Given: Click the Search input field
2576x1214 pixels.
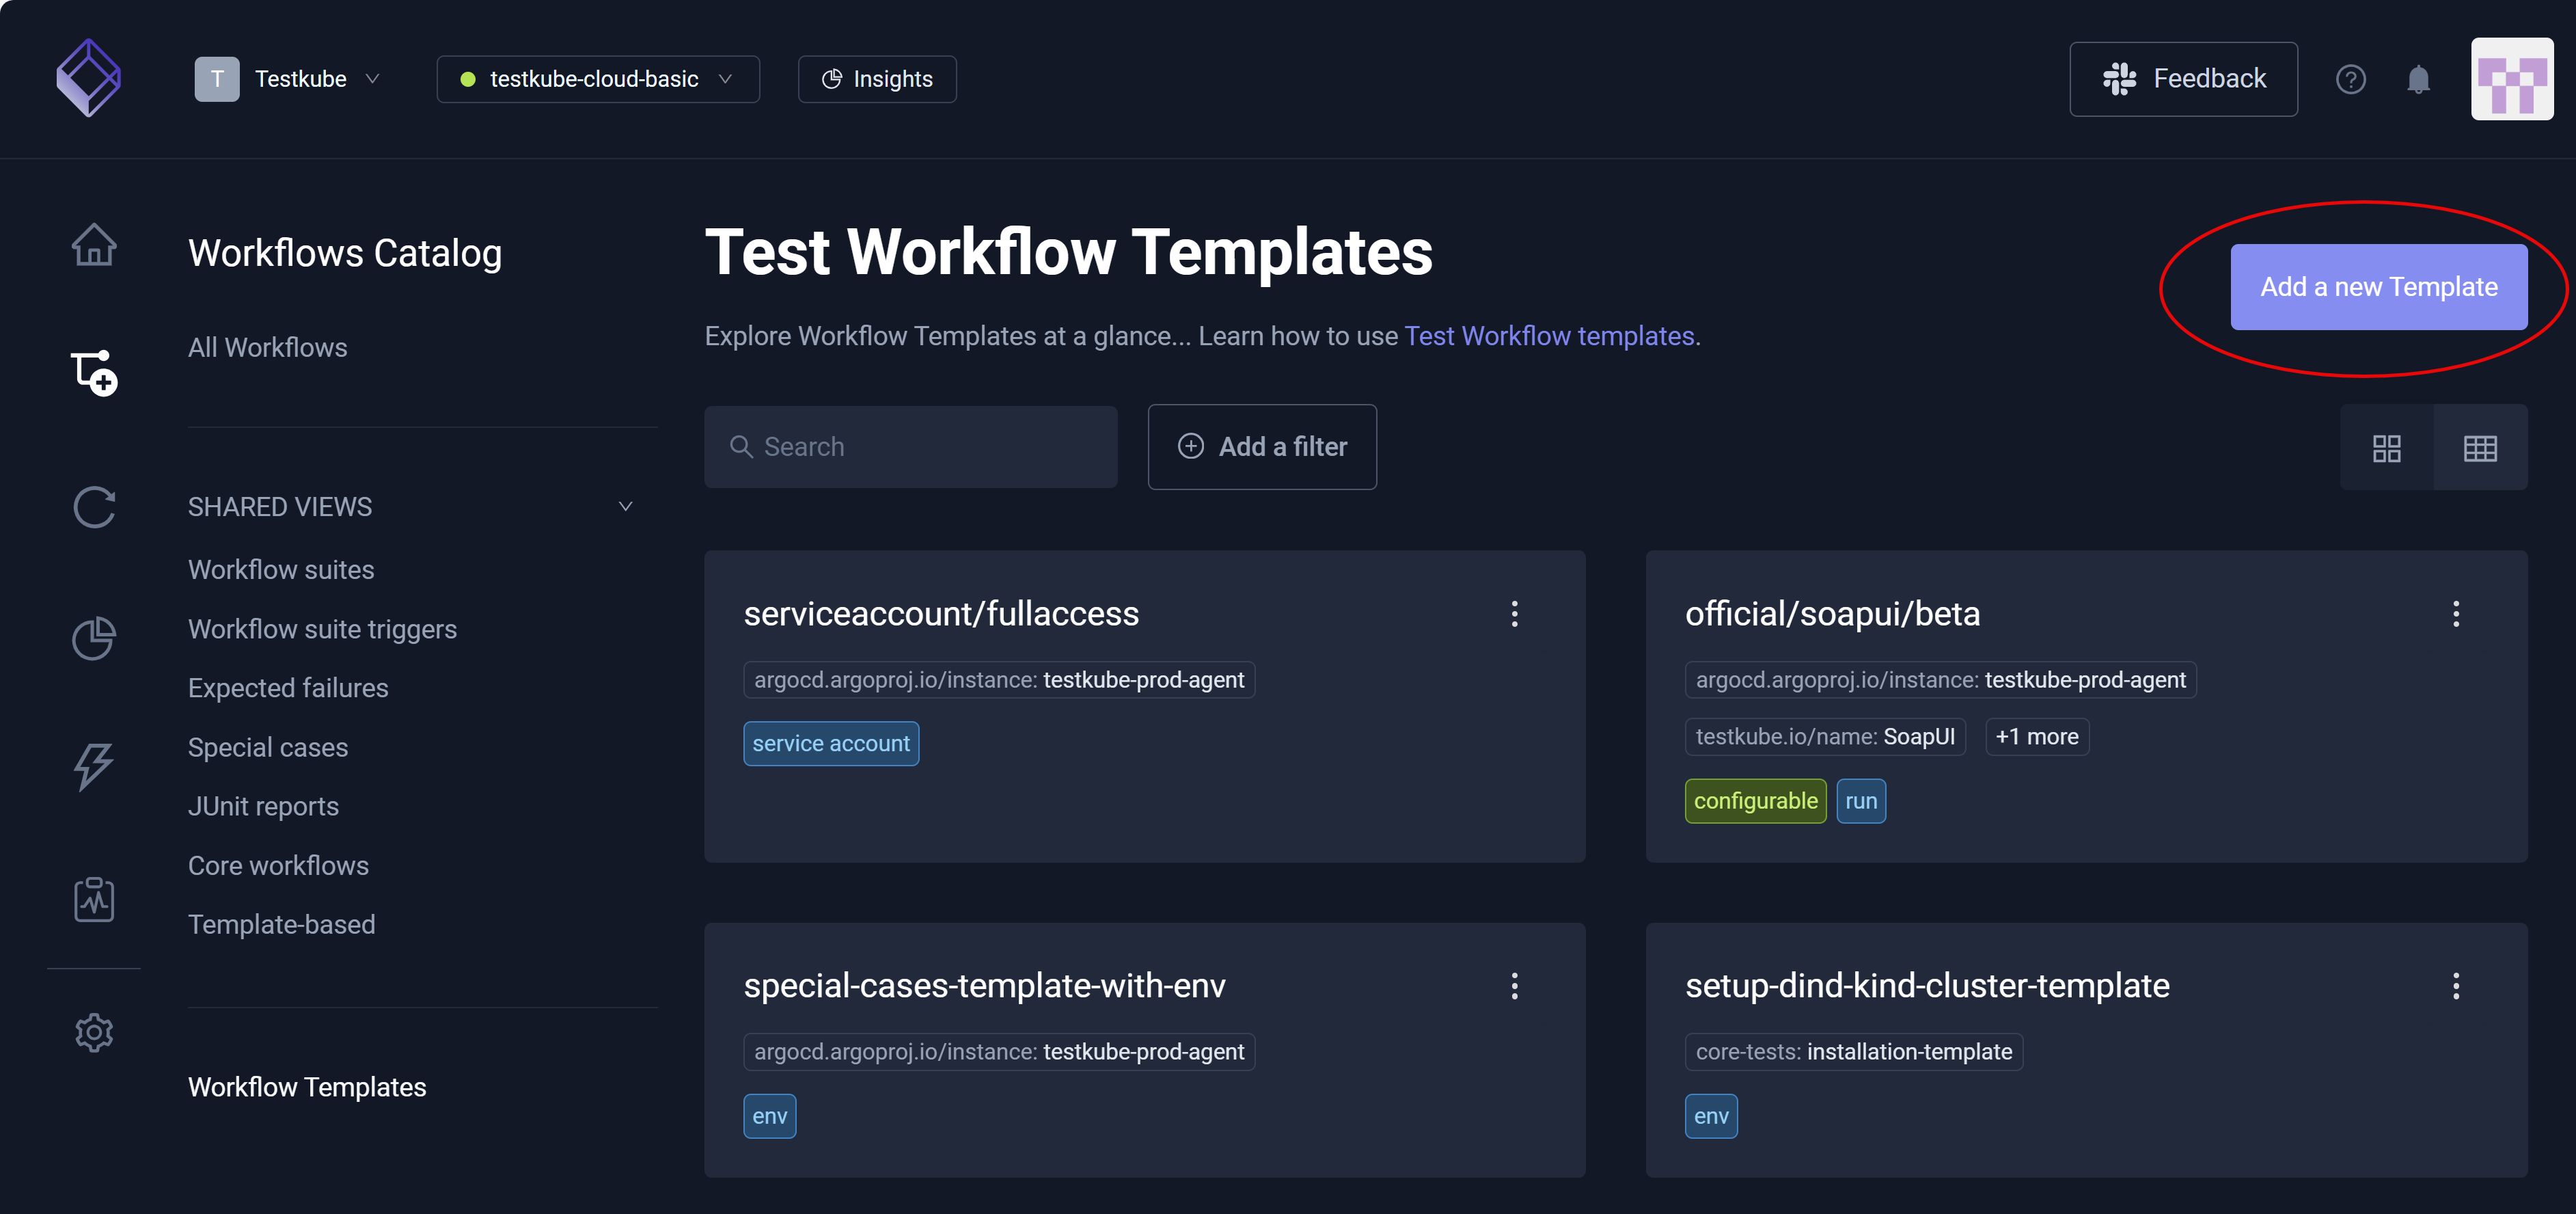Looking at the screenshot, I should (910, 446).
